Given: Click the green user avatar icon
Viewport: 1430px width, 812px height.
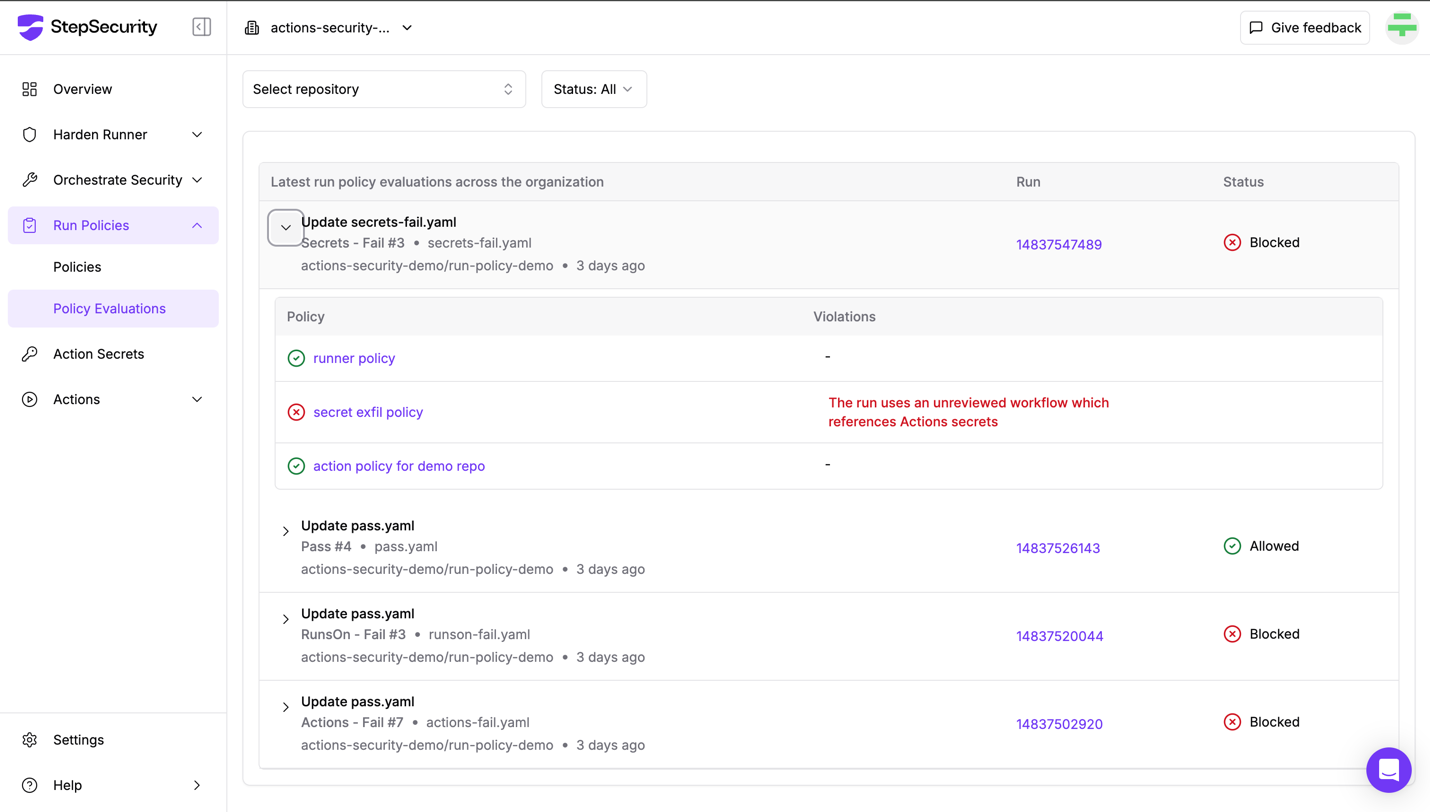Looking at the screenshot, I should coord(1402,27).
